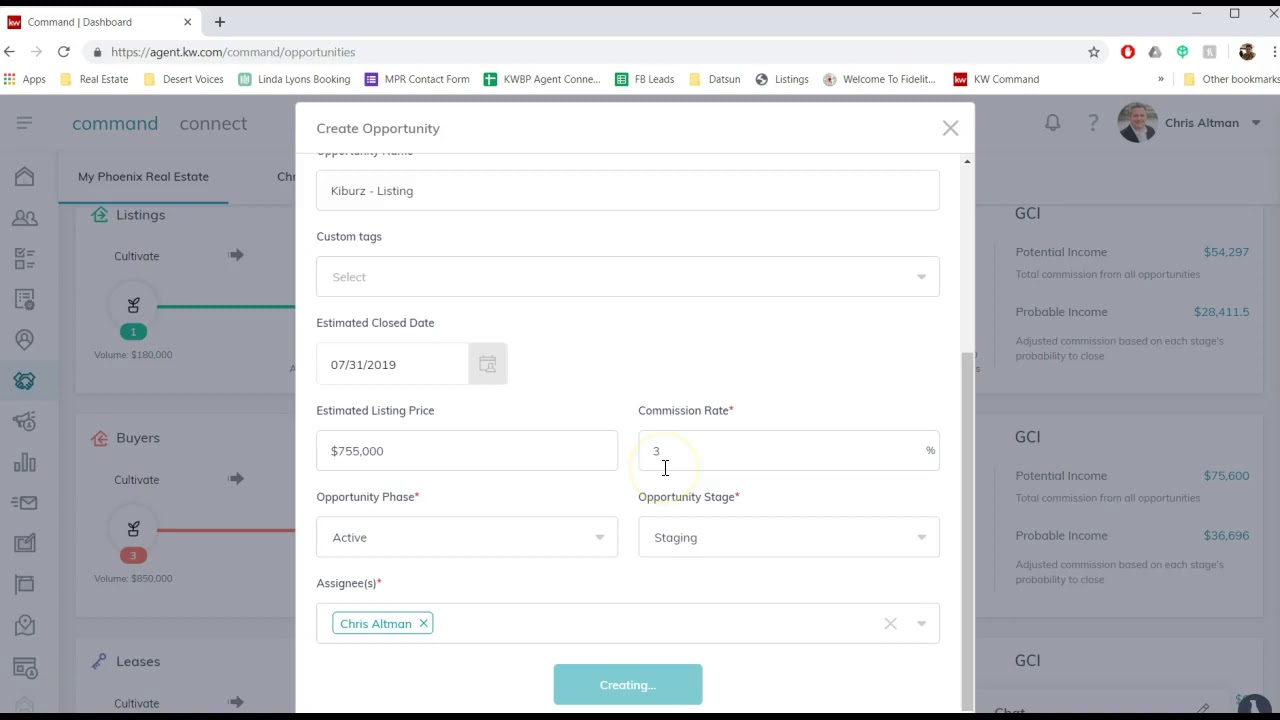Open the Campaigns megaphone icon in sidebar

[x=25, y=422]
